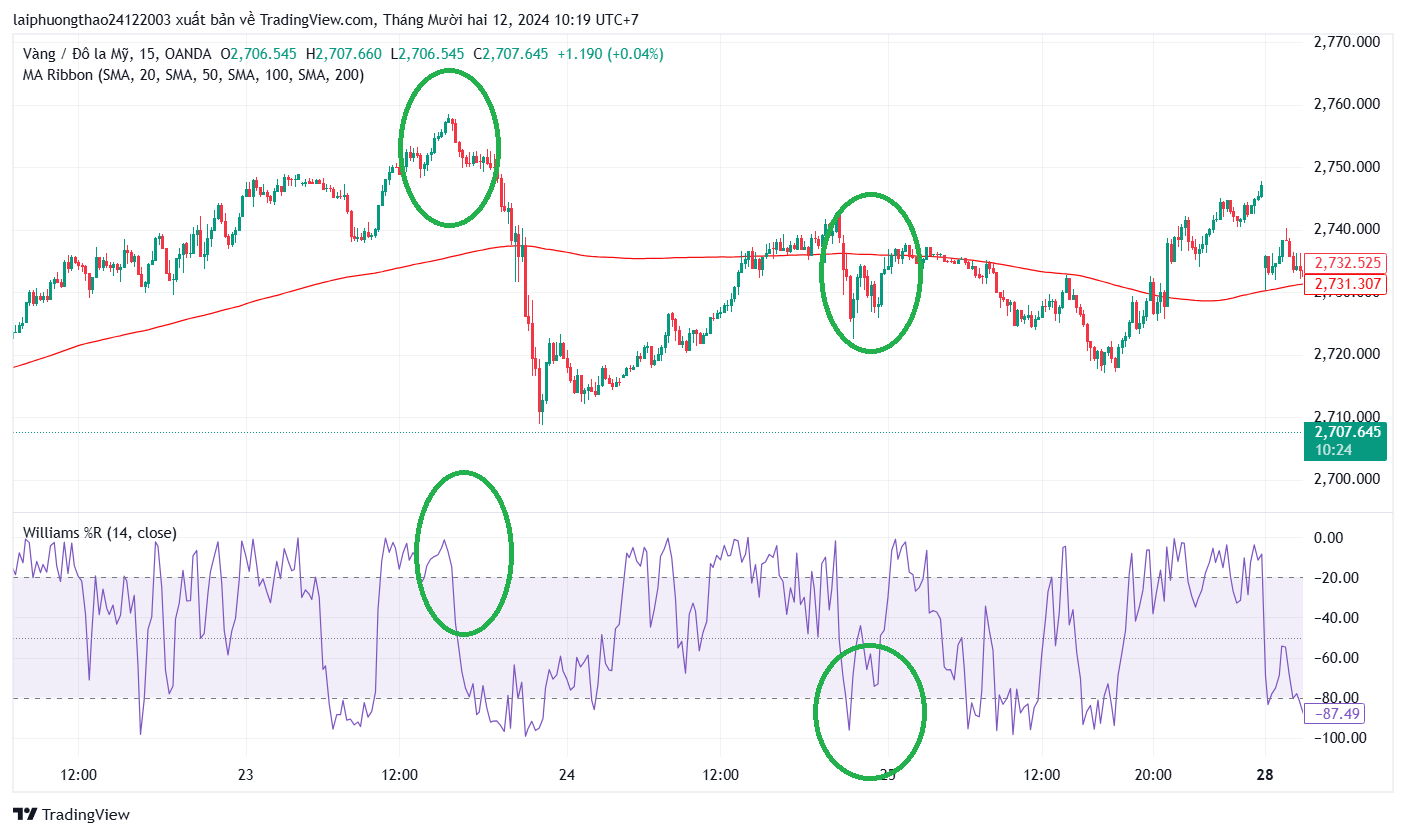
Task: Click the 2,720.000 price axis label
Action: pos(1347,354)
